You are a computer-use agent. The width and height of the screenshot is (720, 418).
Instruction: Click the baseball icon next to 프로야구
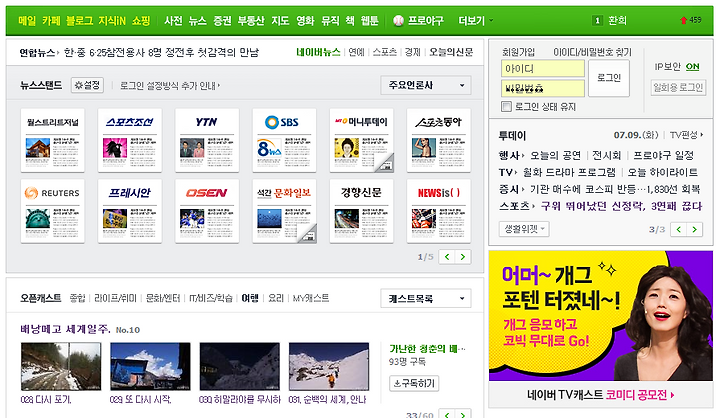point(399,21)
